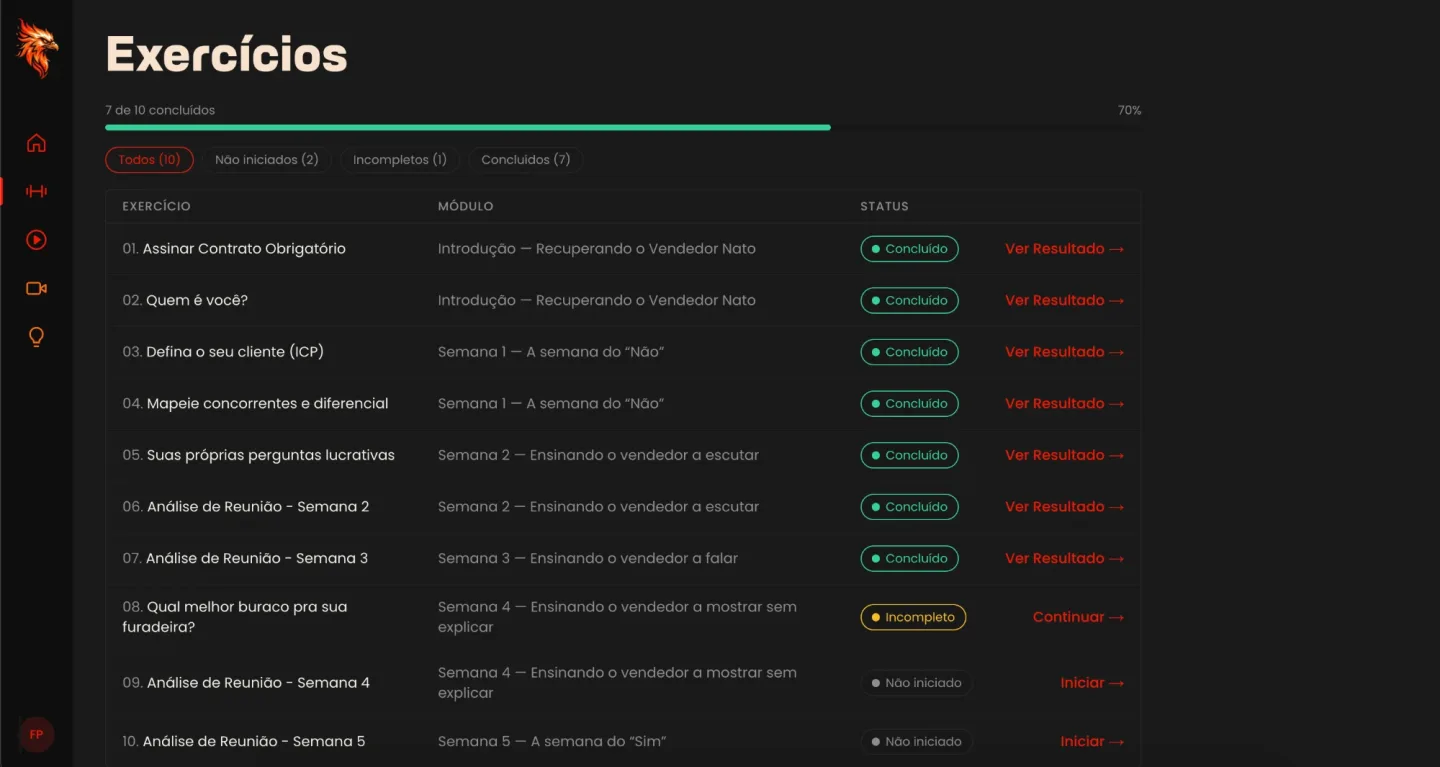Click Concluído badge for Quem é você?
The height and width of the screenshot is (767, 1440).
click(909, 301)
